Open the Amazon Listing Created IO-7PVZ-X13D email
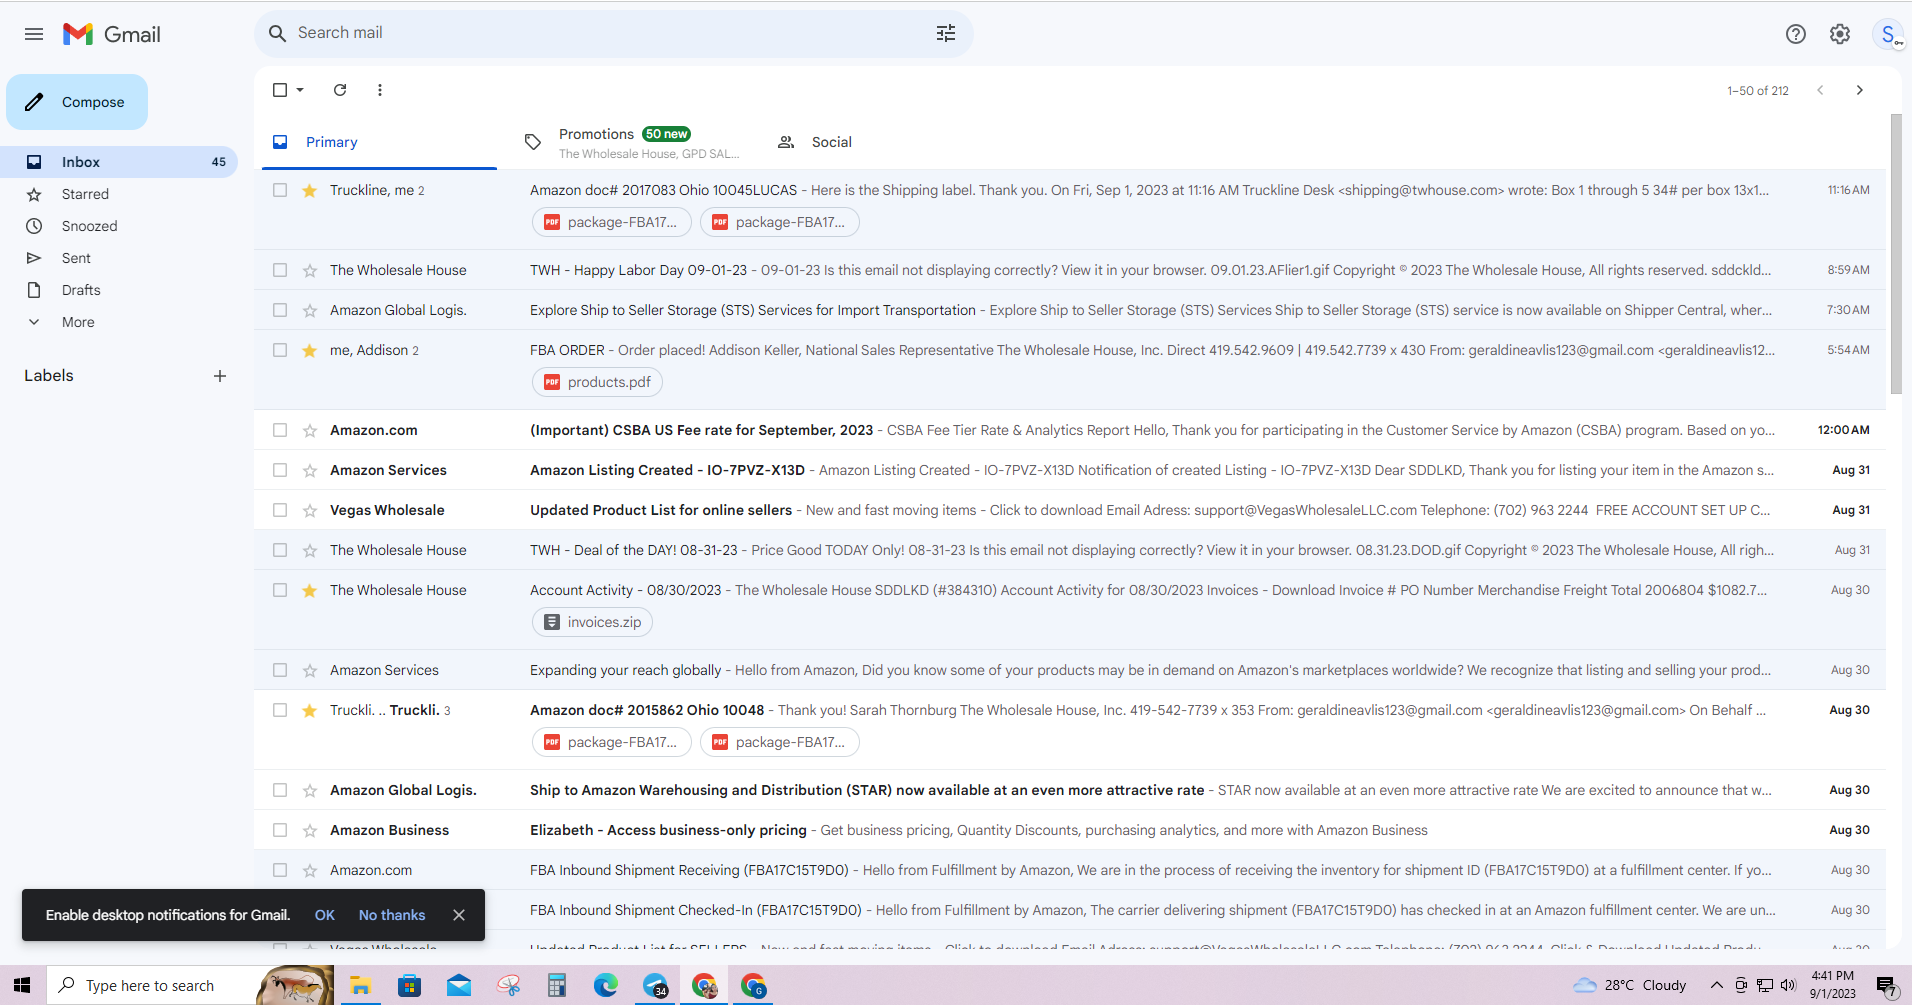The image size is (1912, 1005). click(1070, 470)
